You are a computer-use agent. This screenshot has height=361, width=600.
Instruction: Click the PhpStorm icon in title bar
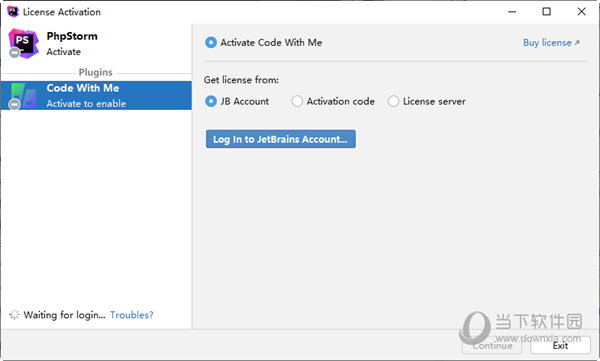click(13, 11)
